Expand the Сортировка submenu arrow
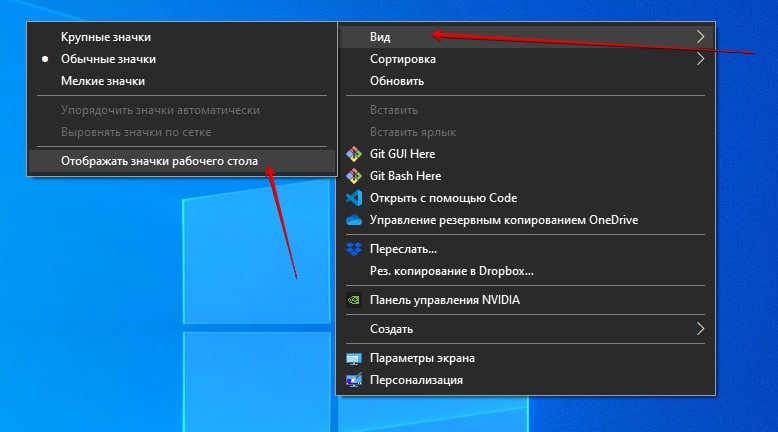This screenshot has height=432, width=778. 700,59
